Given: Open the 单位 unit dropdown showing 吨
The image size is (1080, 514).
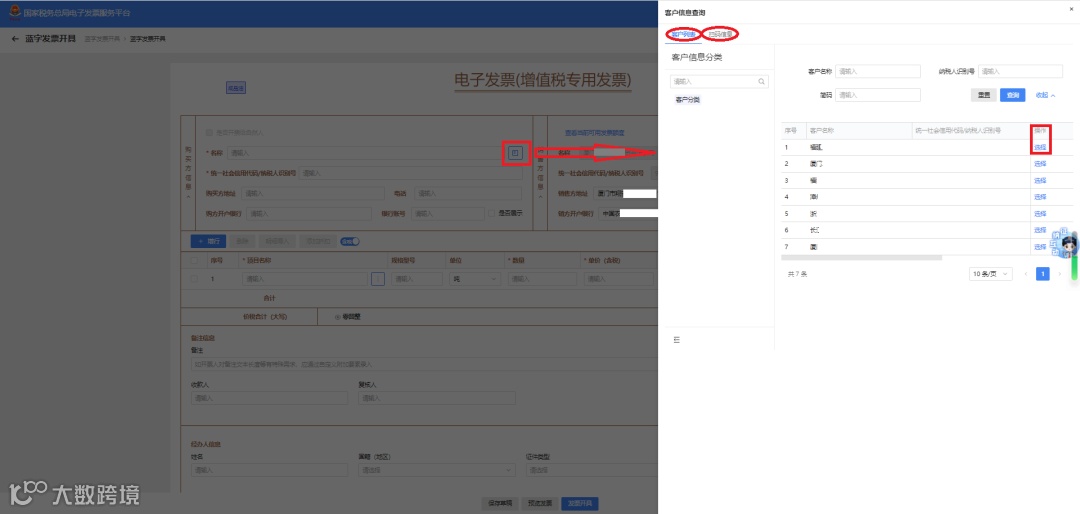Looking at the screenshot, I should click(x=475, y=279).
